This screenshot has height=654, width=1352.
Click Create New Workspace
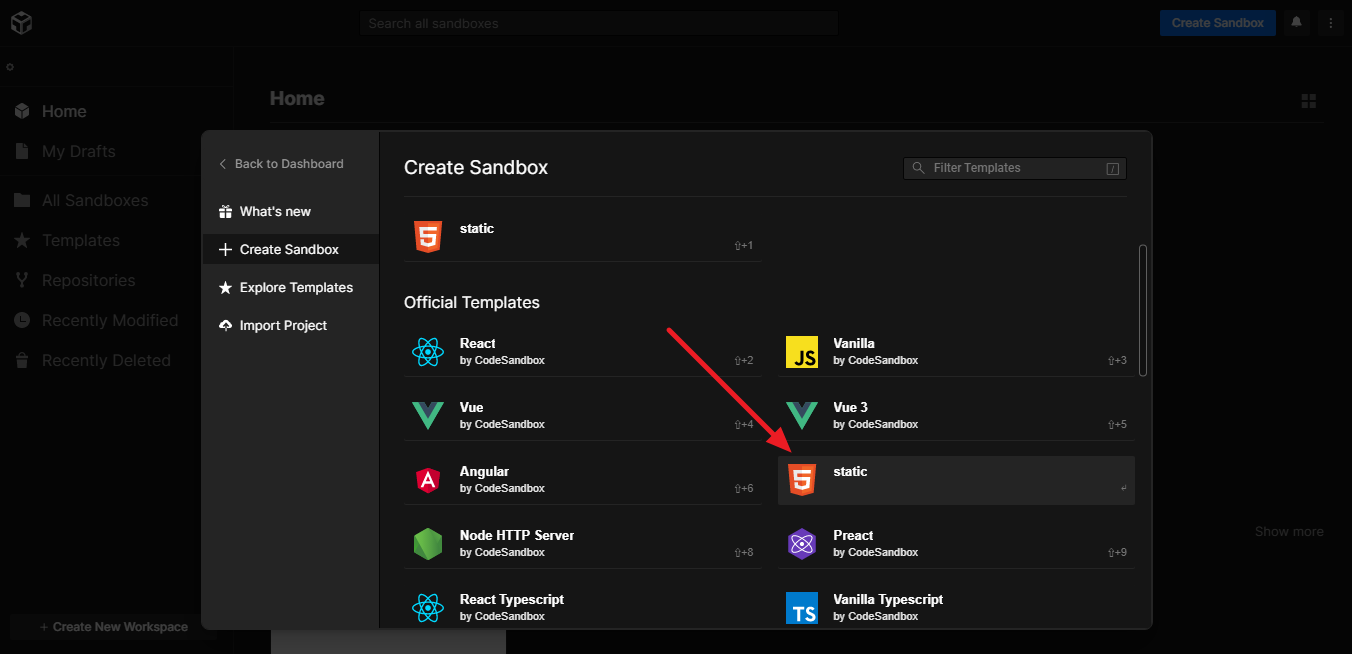click(113, 627)
